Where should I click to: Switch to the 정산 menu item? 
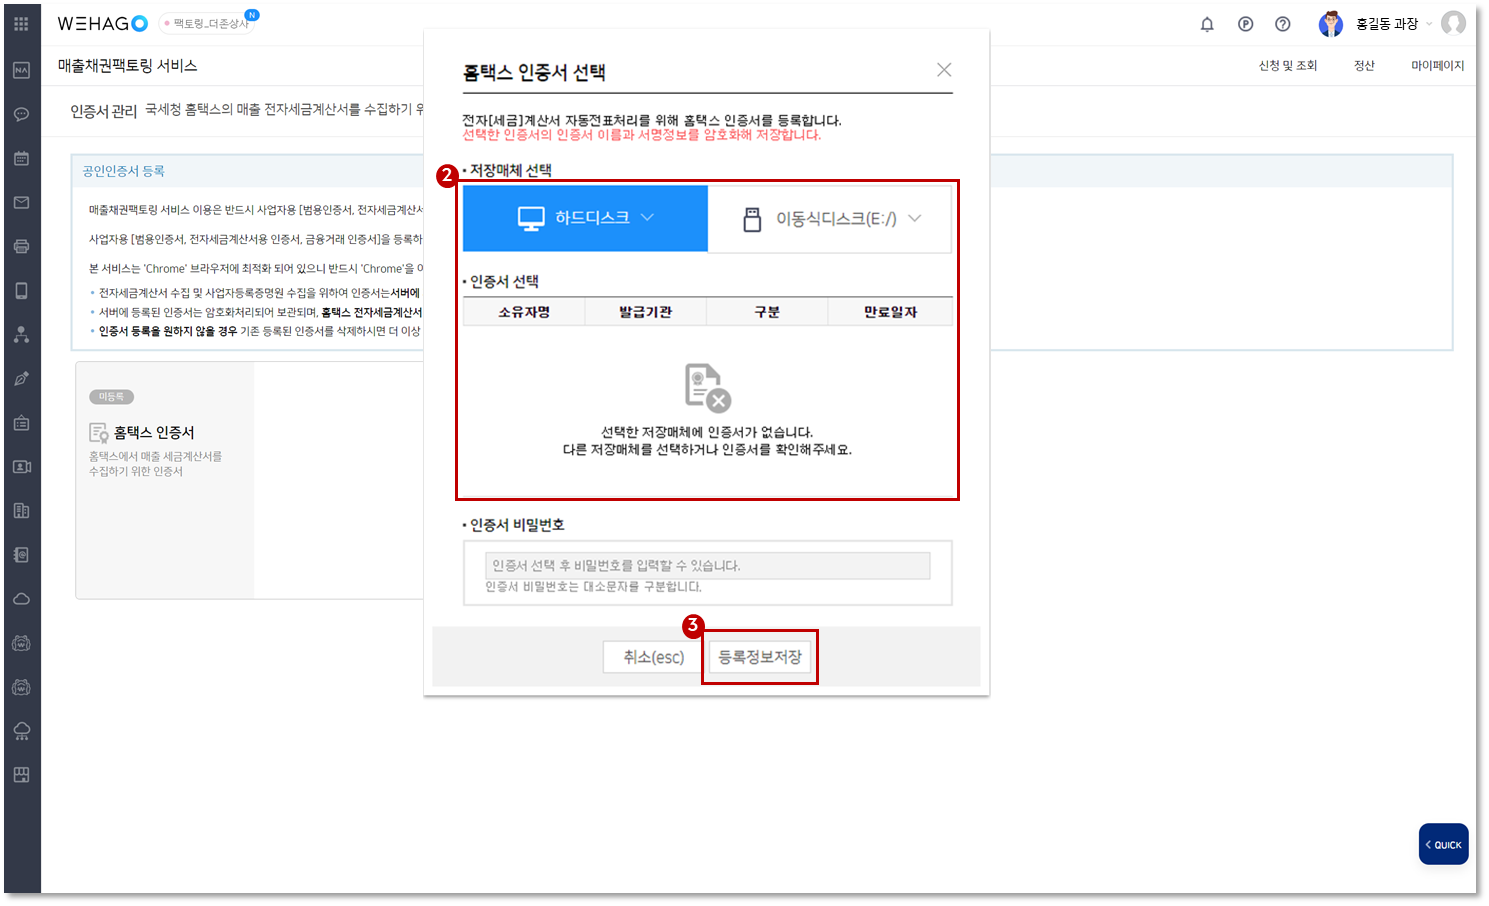(1364, 64)
